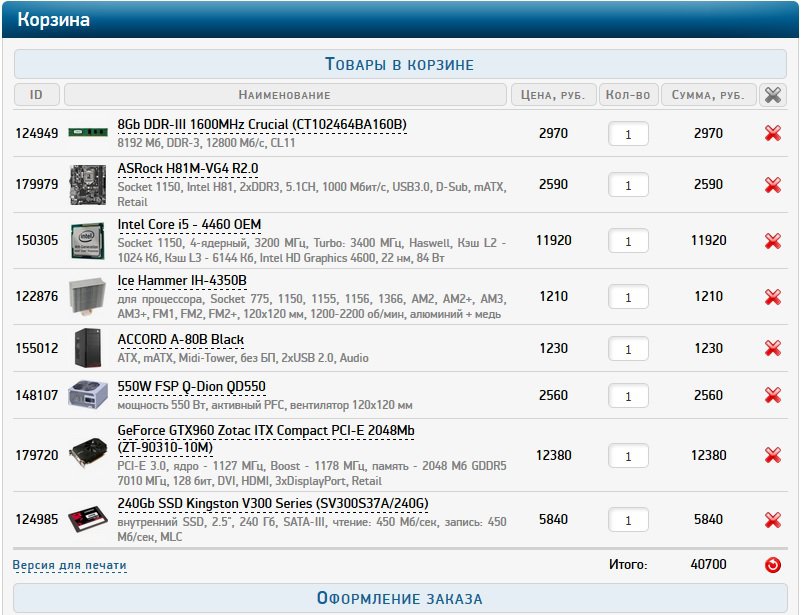Screen dimensions: 802x615
Task: Select product ID 124985
Action: coord(37,519)
